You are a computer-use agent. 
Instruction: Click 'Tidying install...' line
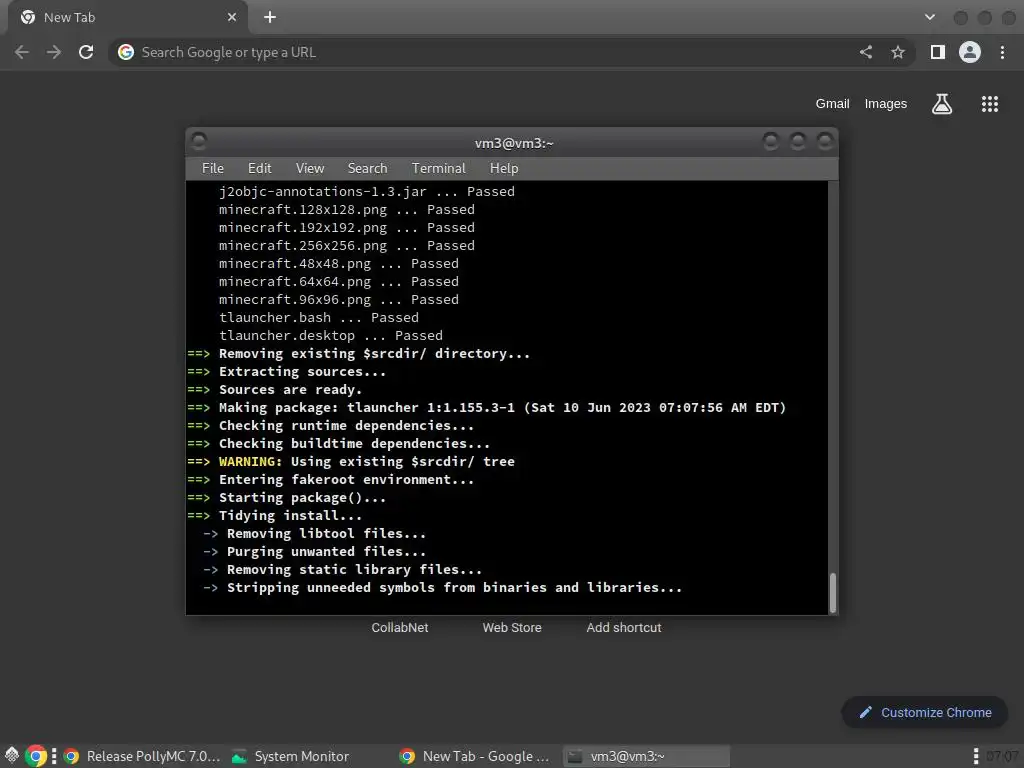coord(290,516)
